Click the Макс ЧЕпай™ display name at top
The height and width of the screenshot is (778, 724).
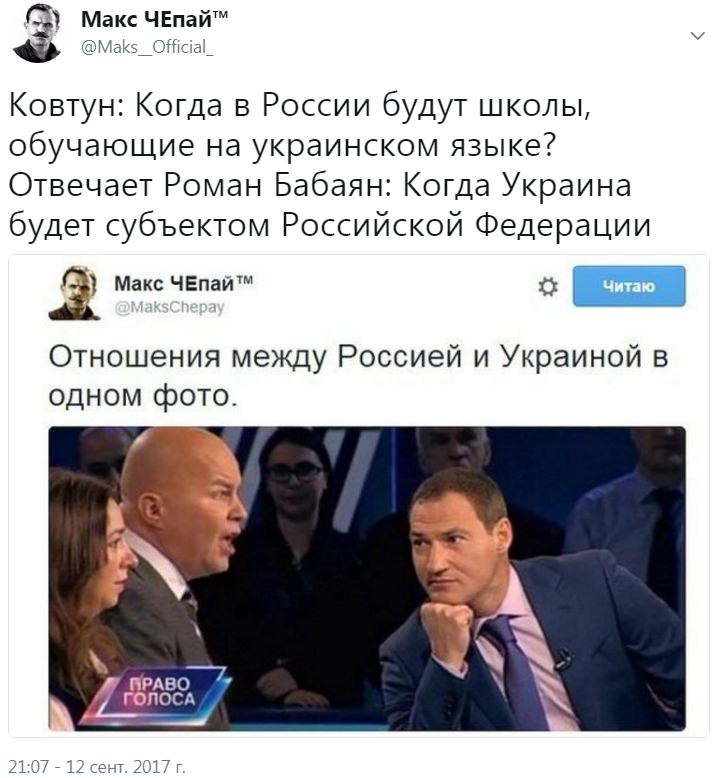(154, 20)
